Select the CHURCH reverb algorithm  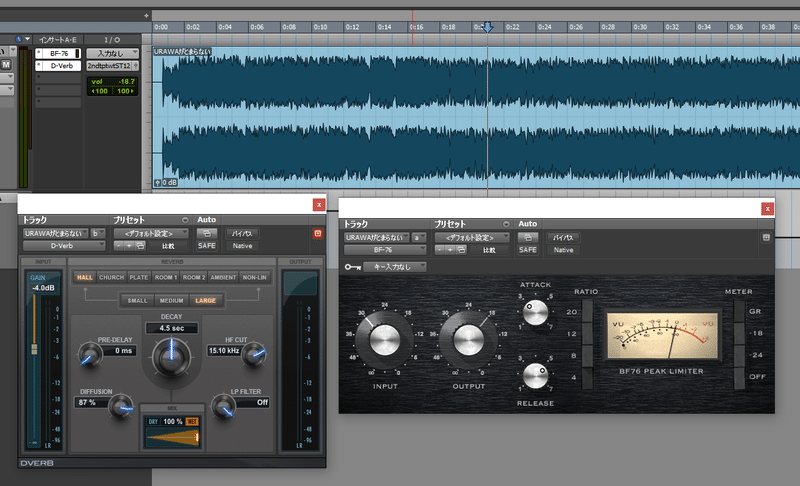point(111,277)
